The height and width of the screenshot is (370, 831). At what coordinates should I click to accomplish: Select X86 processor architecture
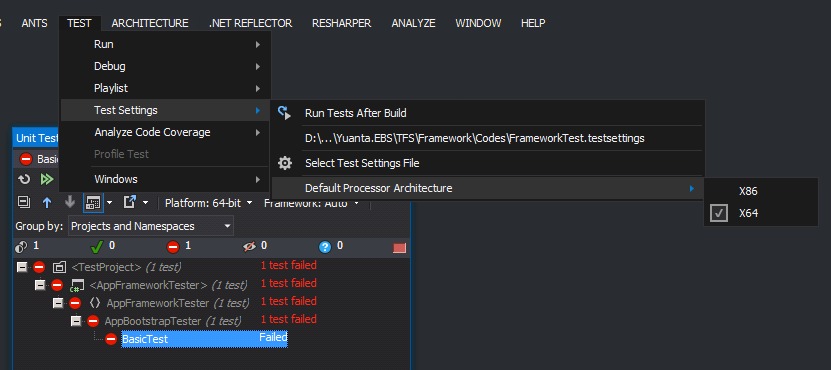point(761,191)
